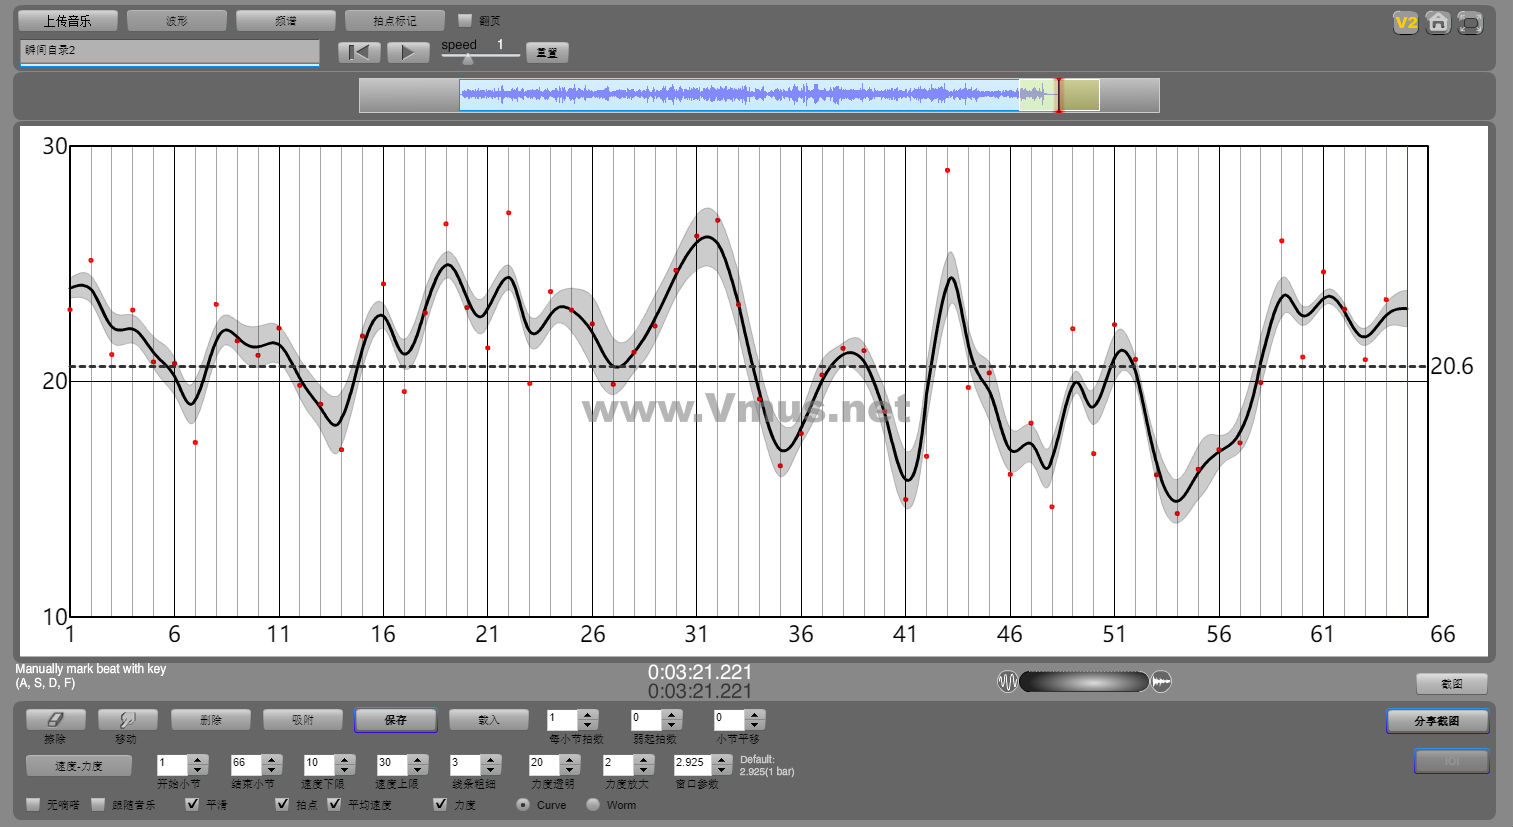Click the speed reset (重置) button

(547, 53)
